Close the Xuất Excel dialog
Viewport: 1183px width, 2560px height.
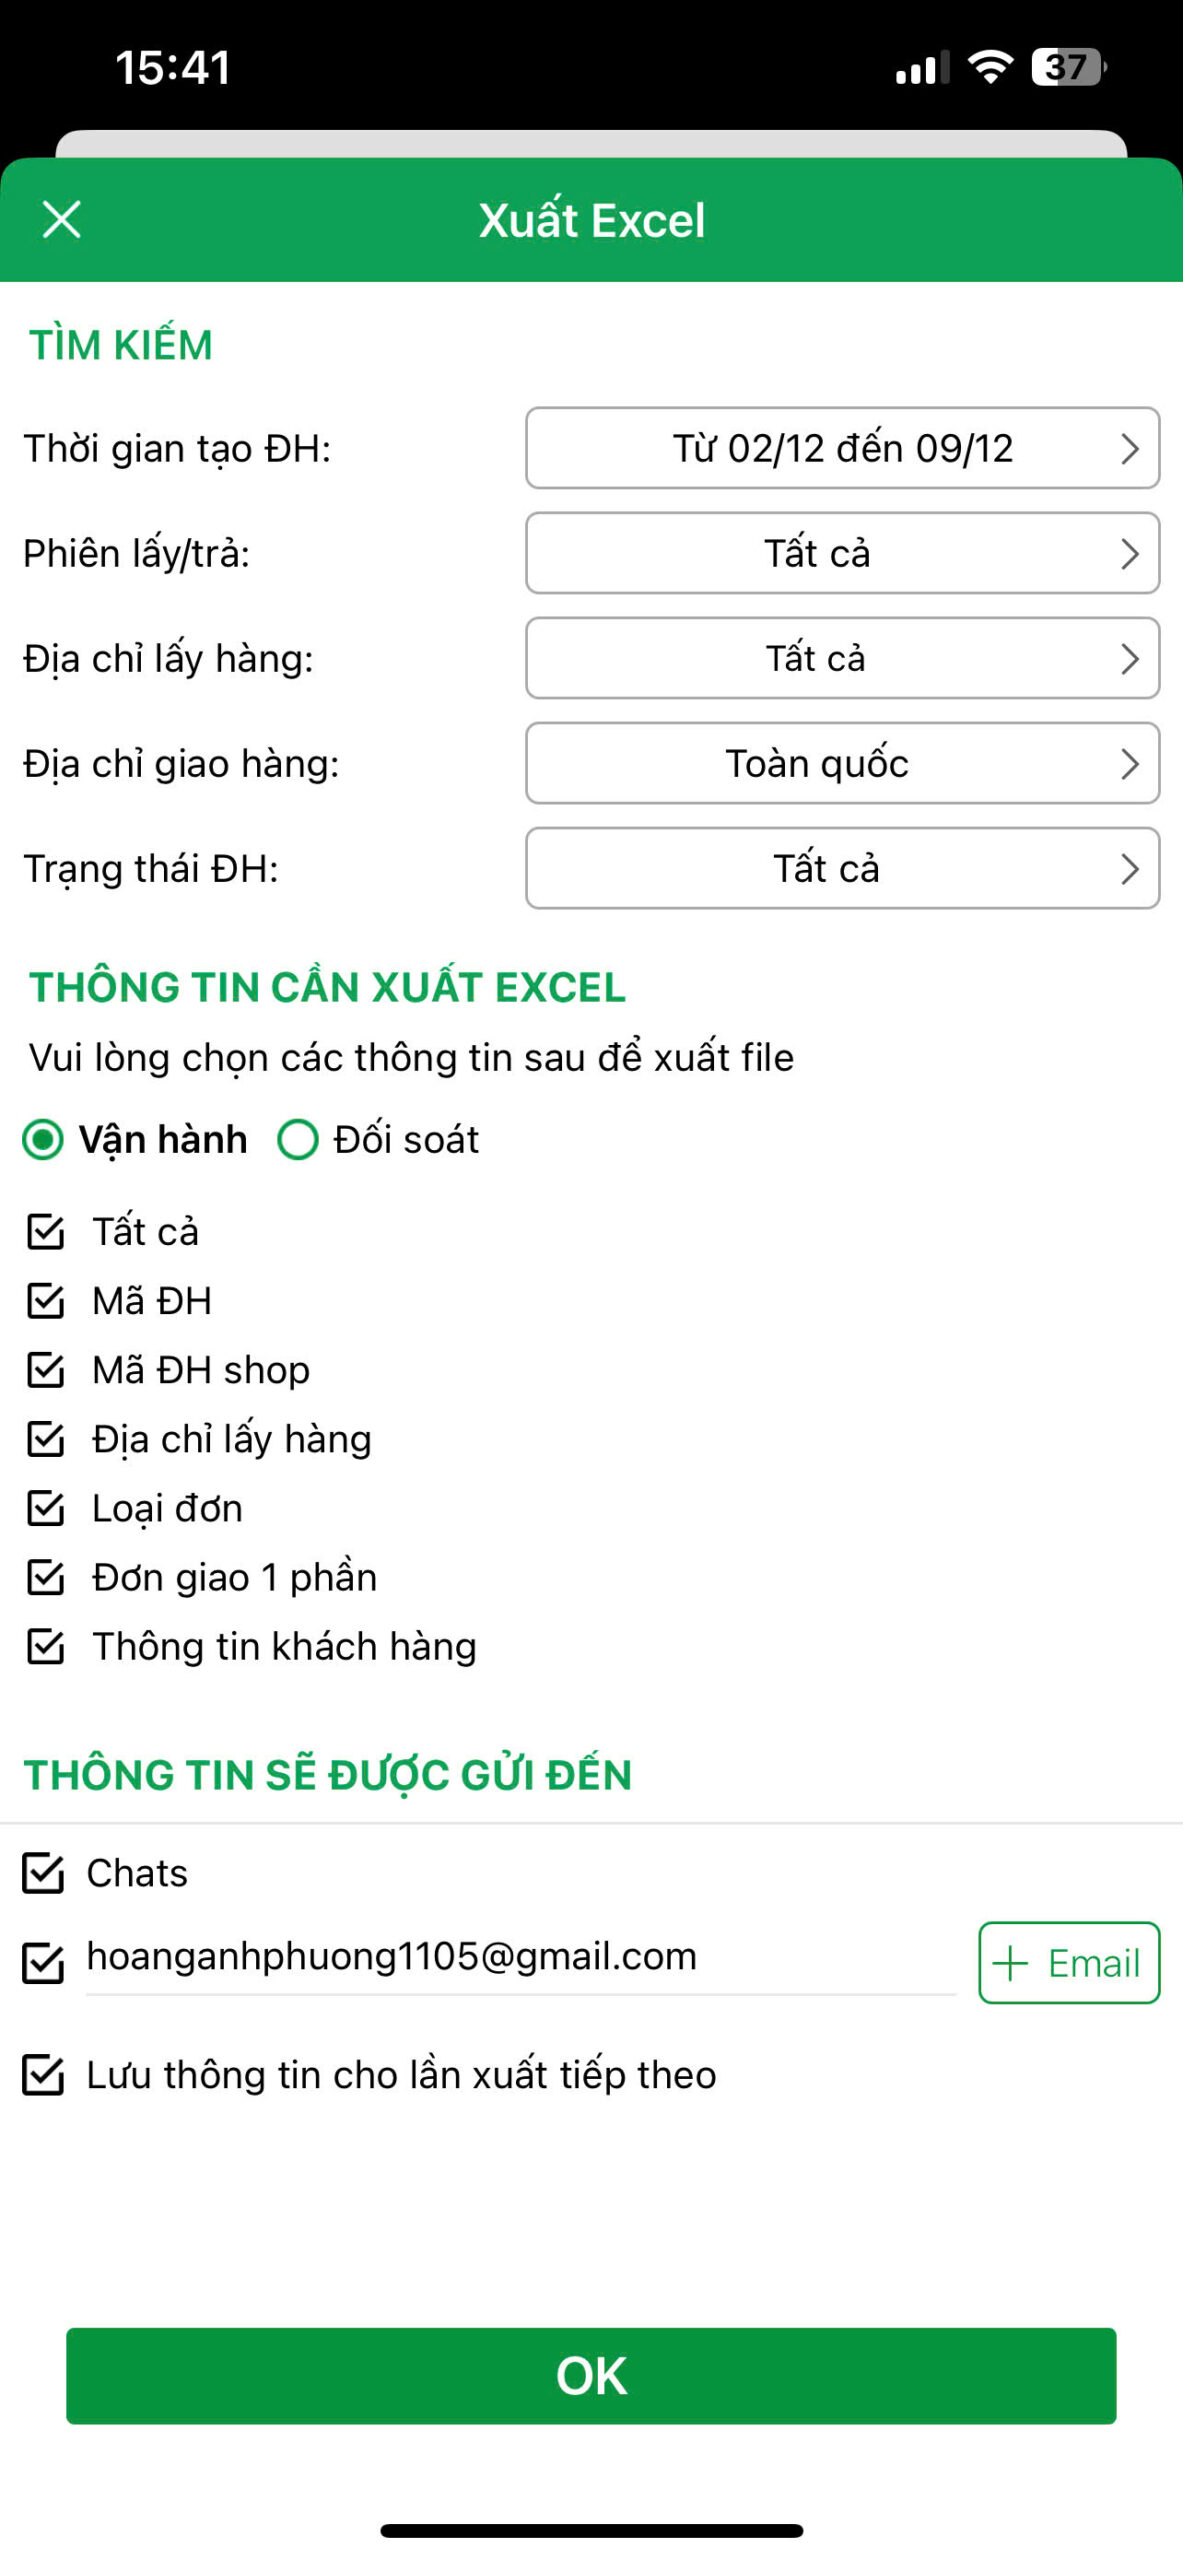coord(61,220)
